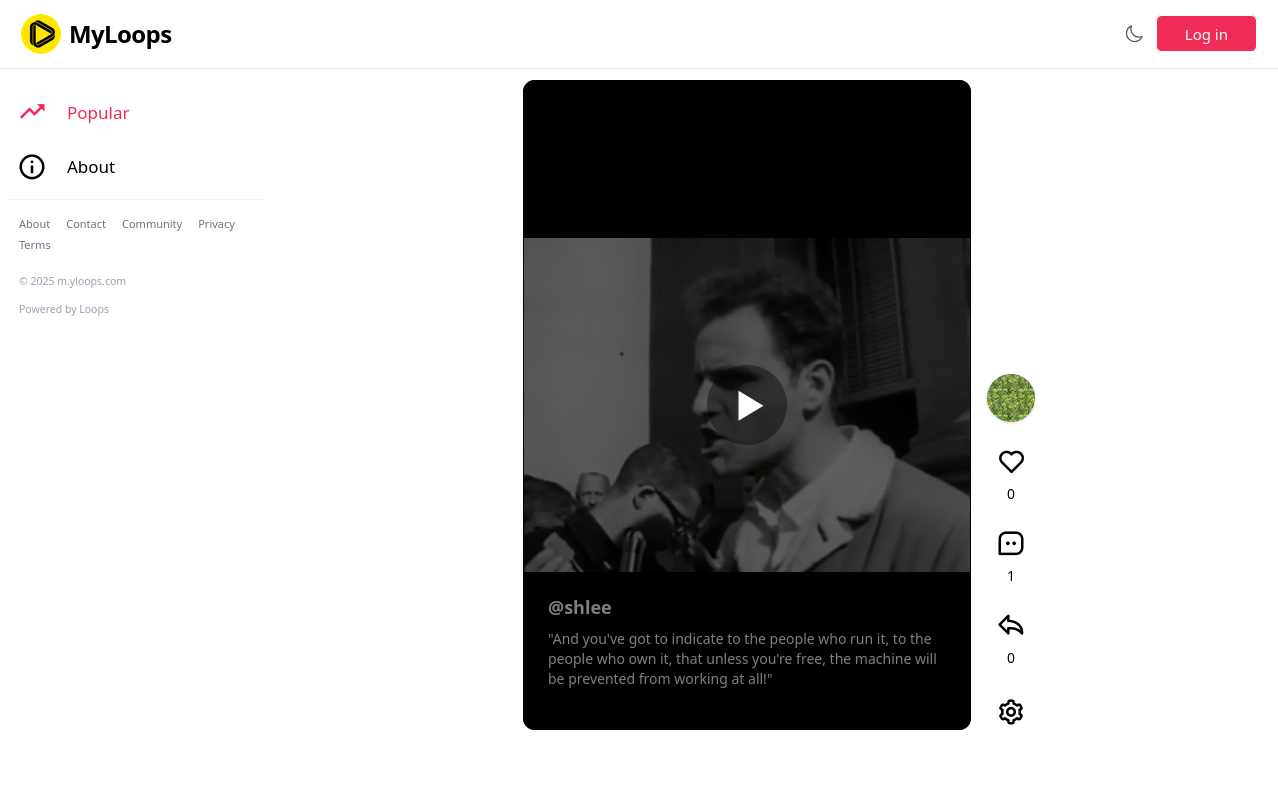Open the About sidebar menu item
The width and height of the screenshot is (1278, 811).
91,167
